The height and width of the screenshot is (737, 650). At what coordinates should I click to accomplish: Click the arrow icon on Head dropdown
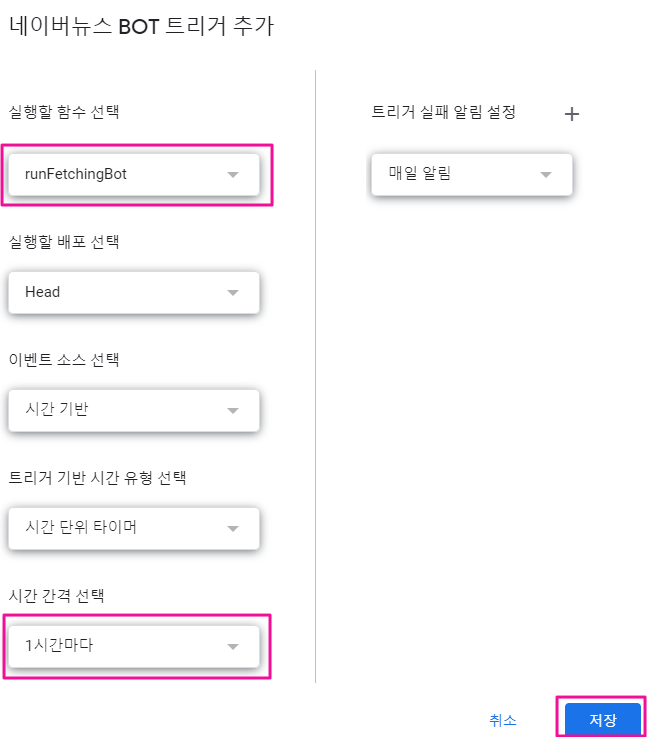pyautogui.click(x=233, y=293)
